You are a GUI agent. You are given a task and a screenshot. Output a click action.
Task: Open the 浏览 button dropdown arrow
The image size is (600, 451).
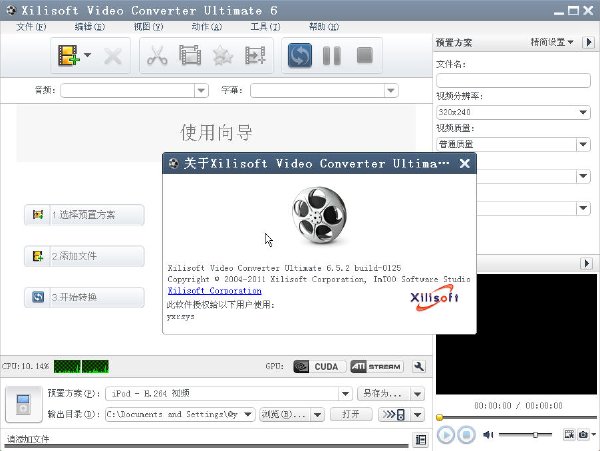click(318, 414)
